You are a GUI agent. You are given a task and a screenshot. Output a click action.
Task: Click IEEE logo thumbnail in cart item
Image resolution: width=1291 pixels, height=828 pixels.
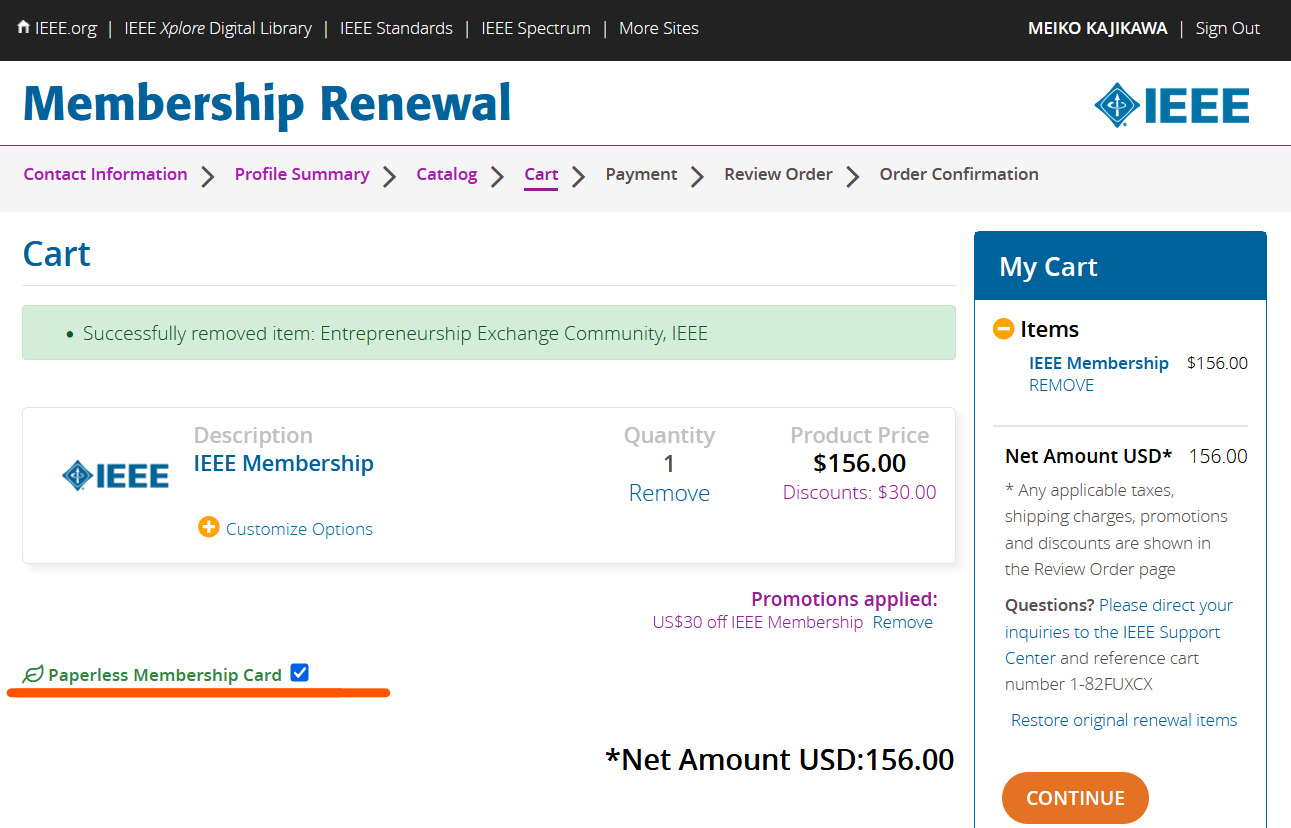coord(115,475)
